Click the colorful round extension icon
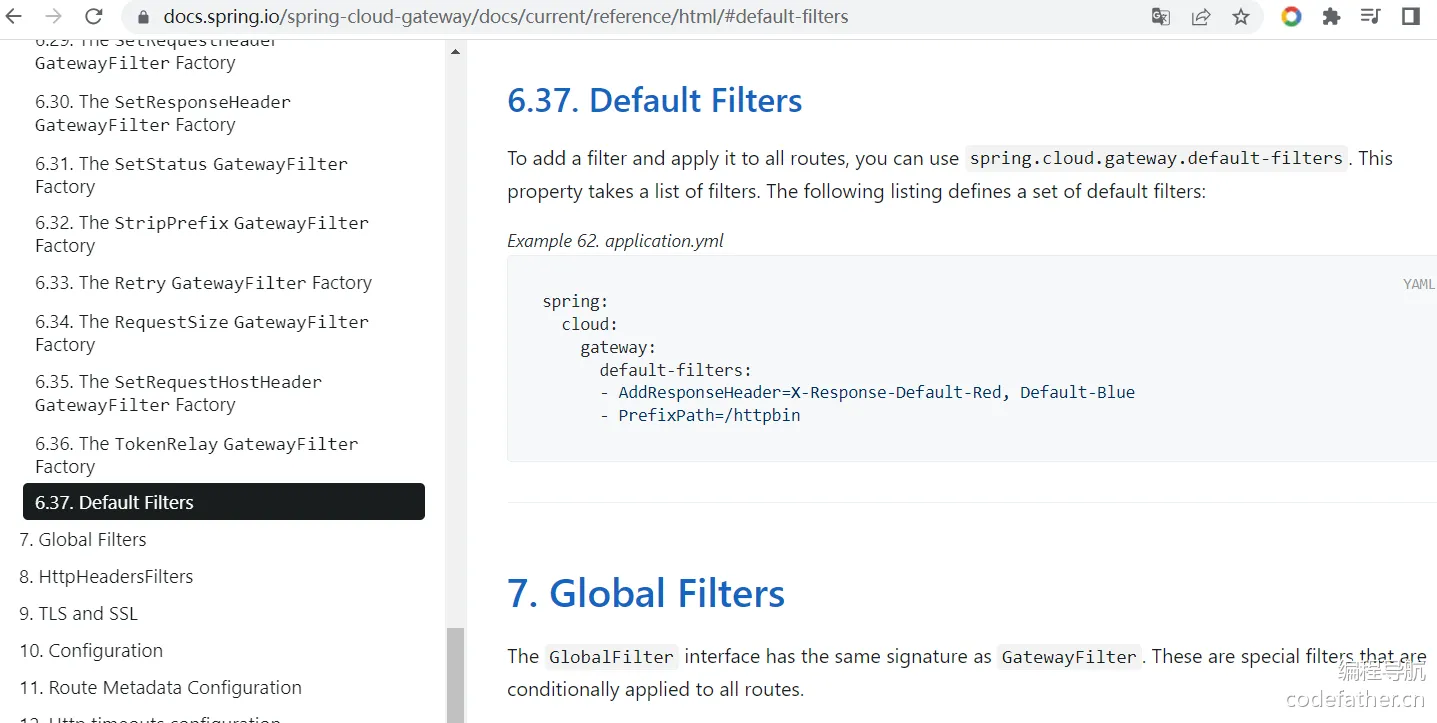This screenshot has height=723, width=1437. 1292,17
